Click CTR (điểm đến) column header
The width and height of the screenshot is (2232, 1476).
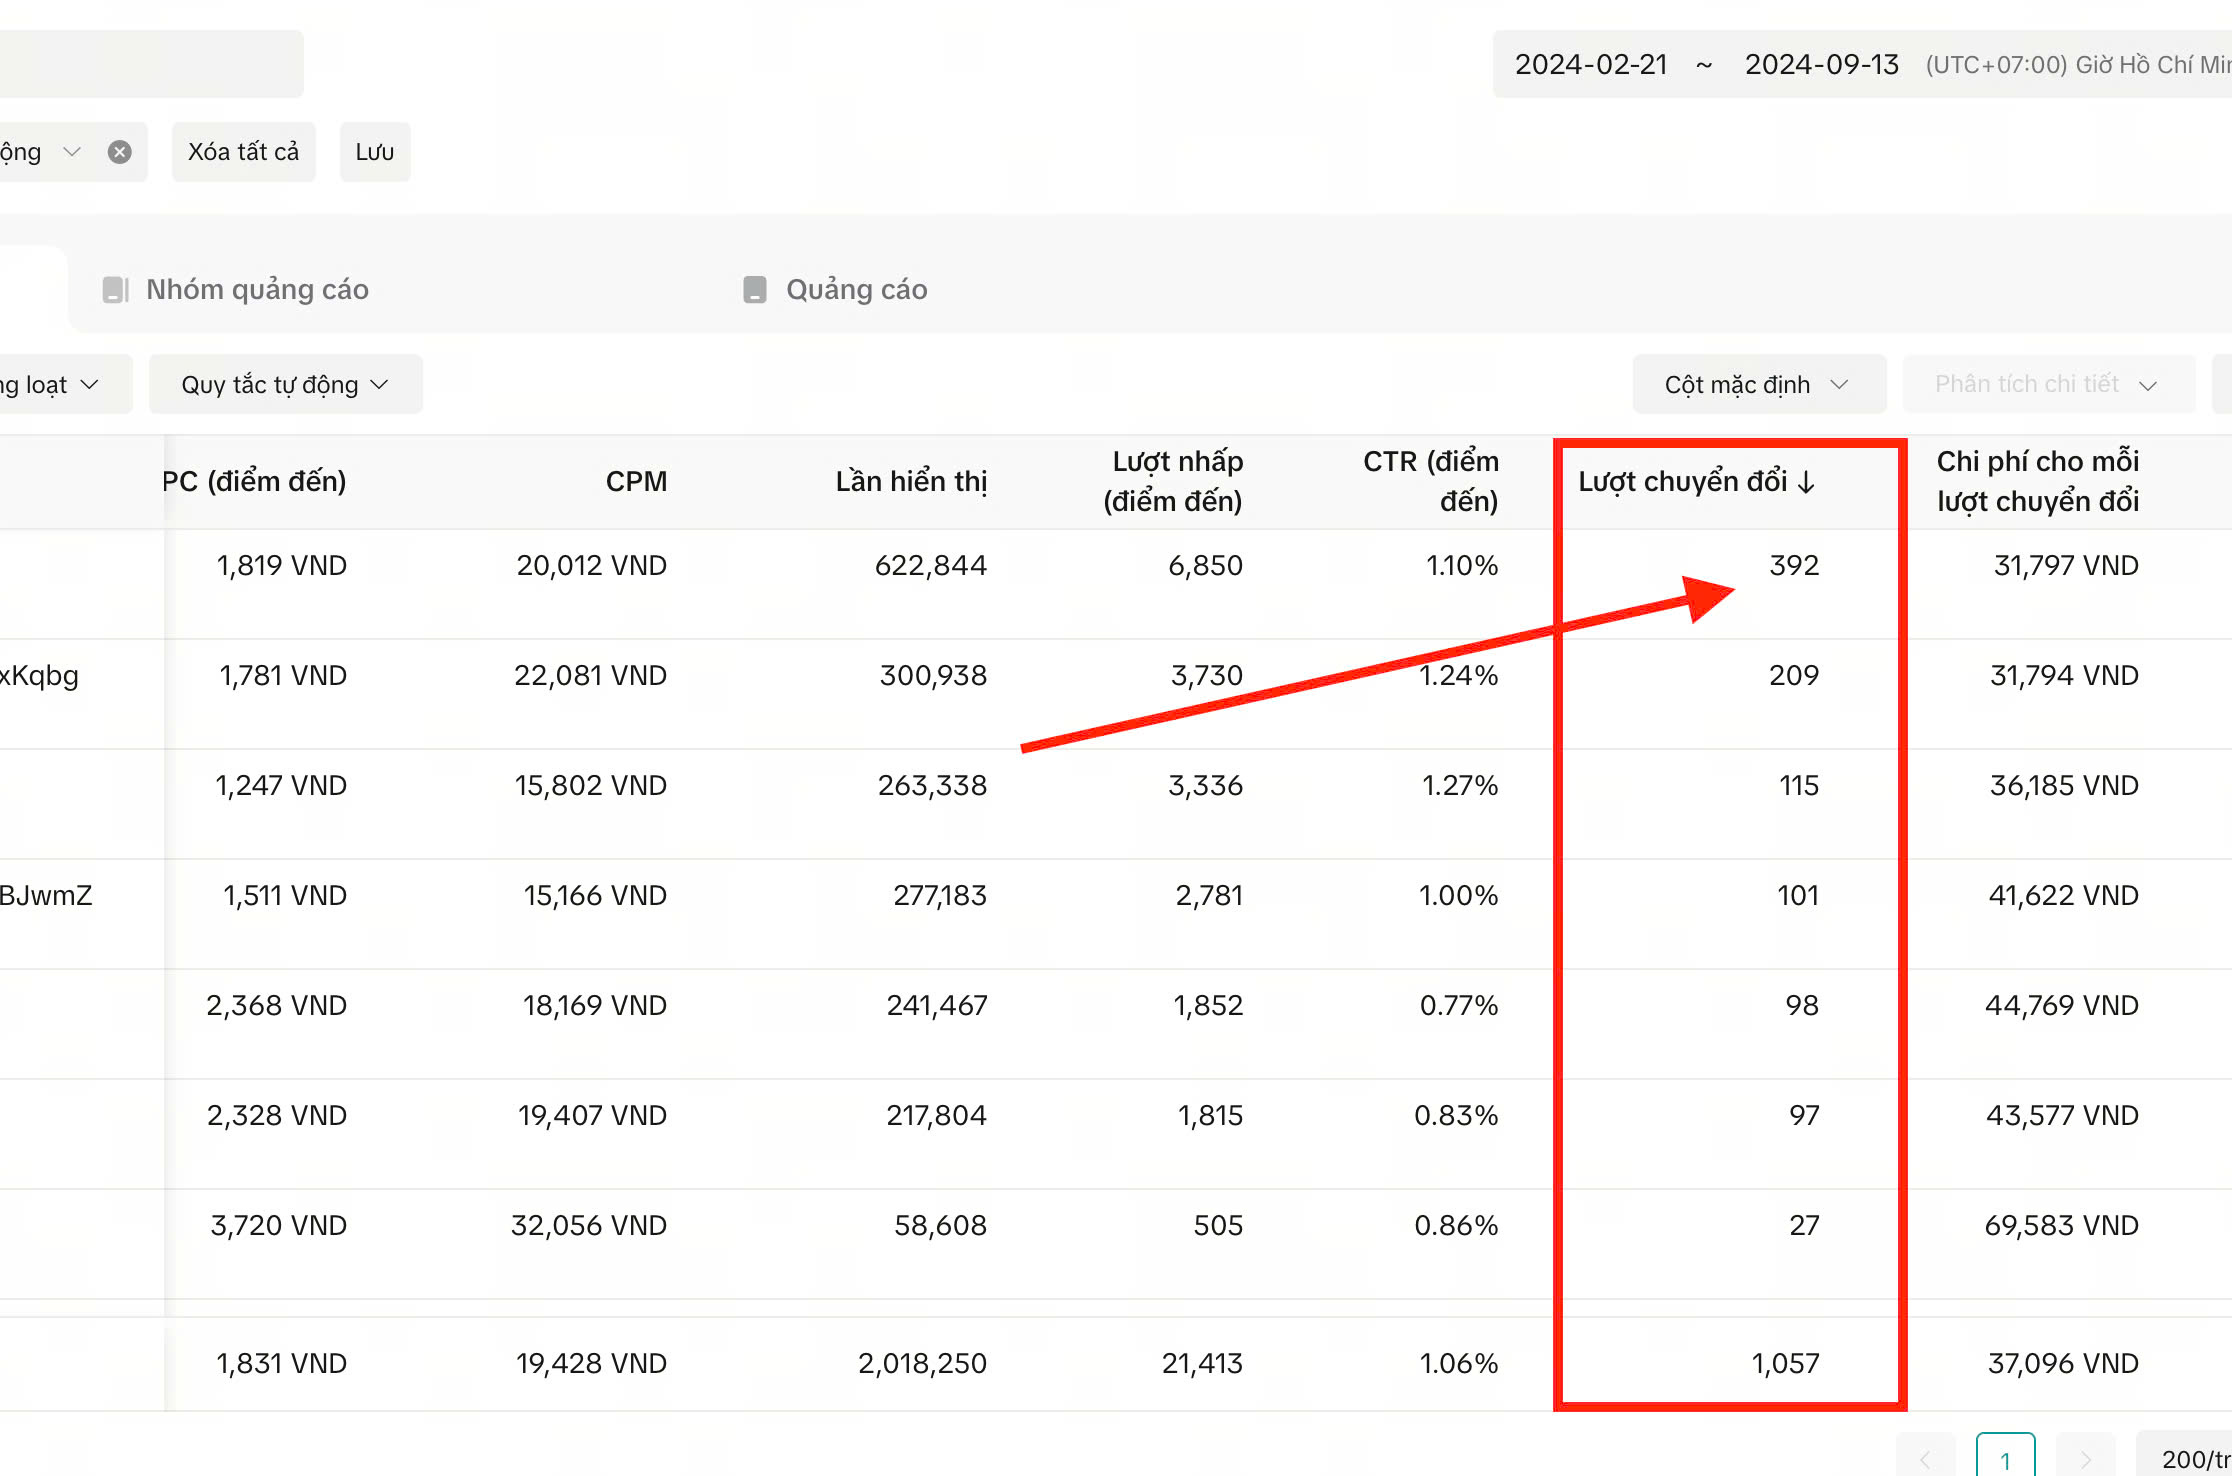point(1431,482)
